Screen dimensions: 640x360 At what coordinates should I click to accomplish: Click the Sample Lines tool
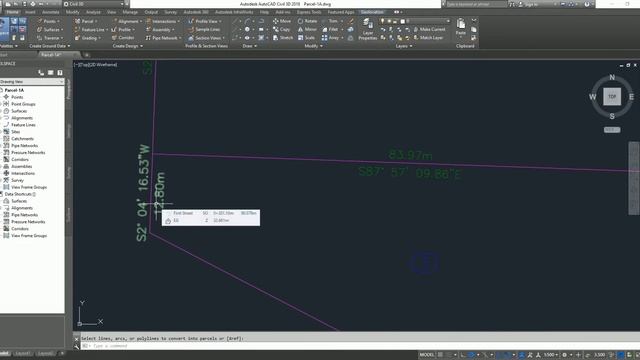[204, 29]
